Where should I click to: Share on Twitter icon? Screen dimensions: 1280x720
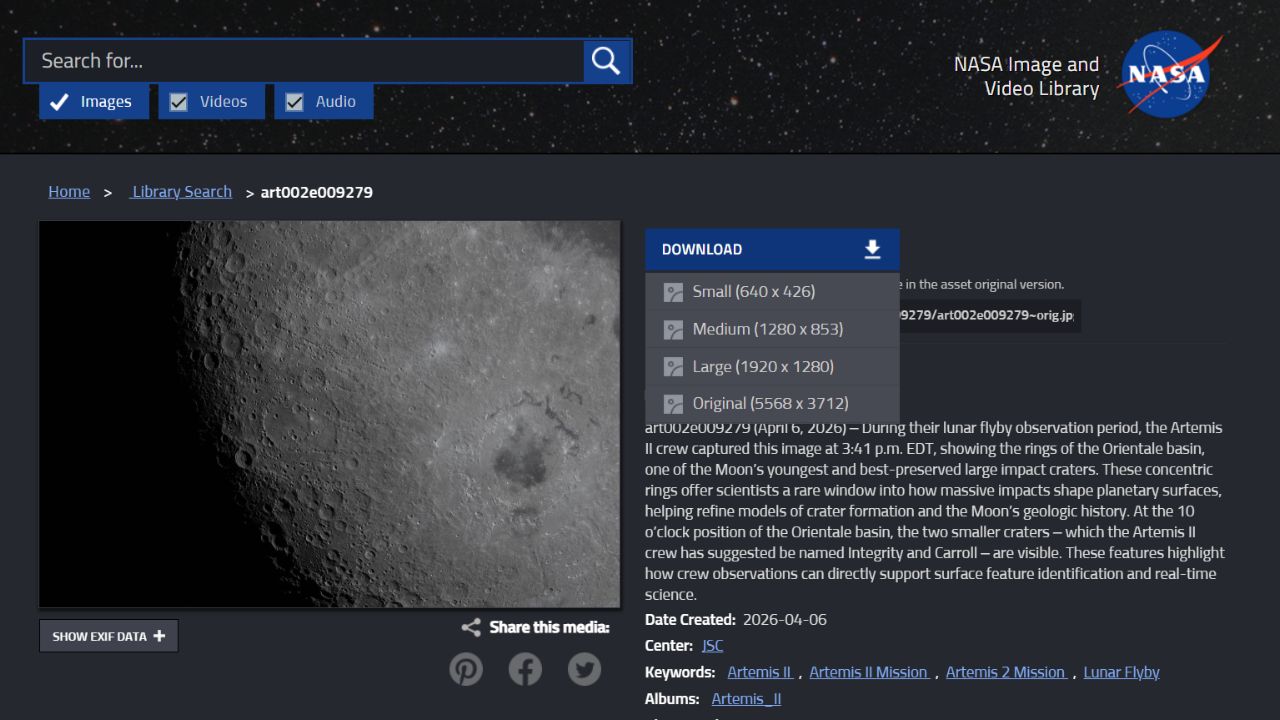pyautogui.click(x=584, y=669)
